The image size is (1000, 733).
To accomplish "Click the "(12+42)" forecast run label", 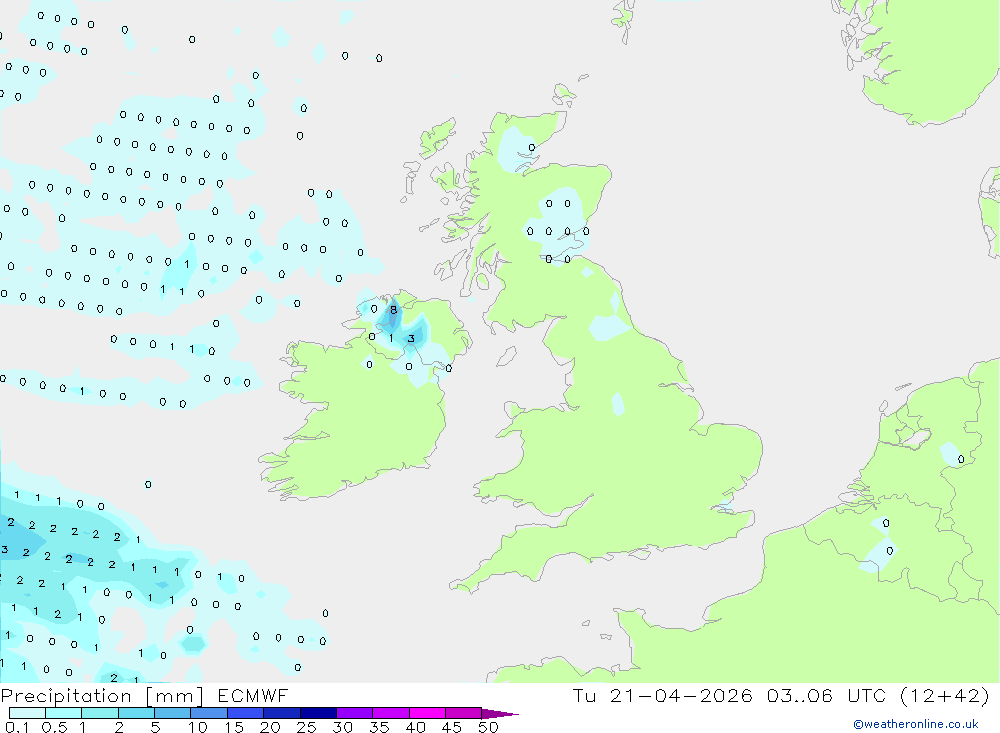I will coord(945,695).
